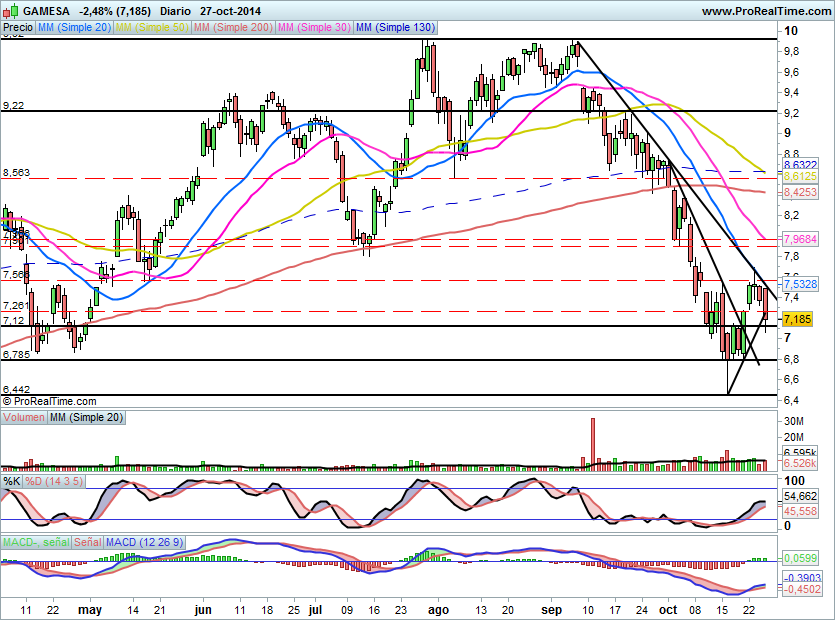Click the green chart icon beside GAMESA
The height and width of the screenshot is (620, 835).
click(12, 10)
